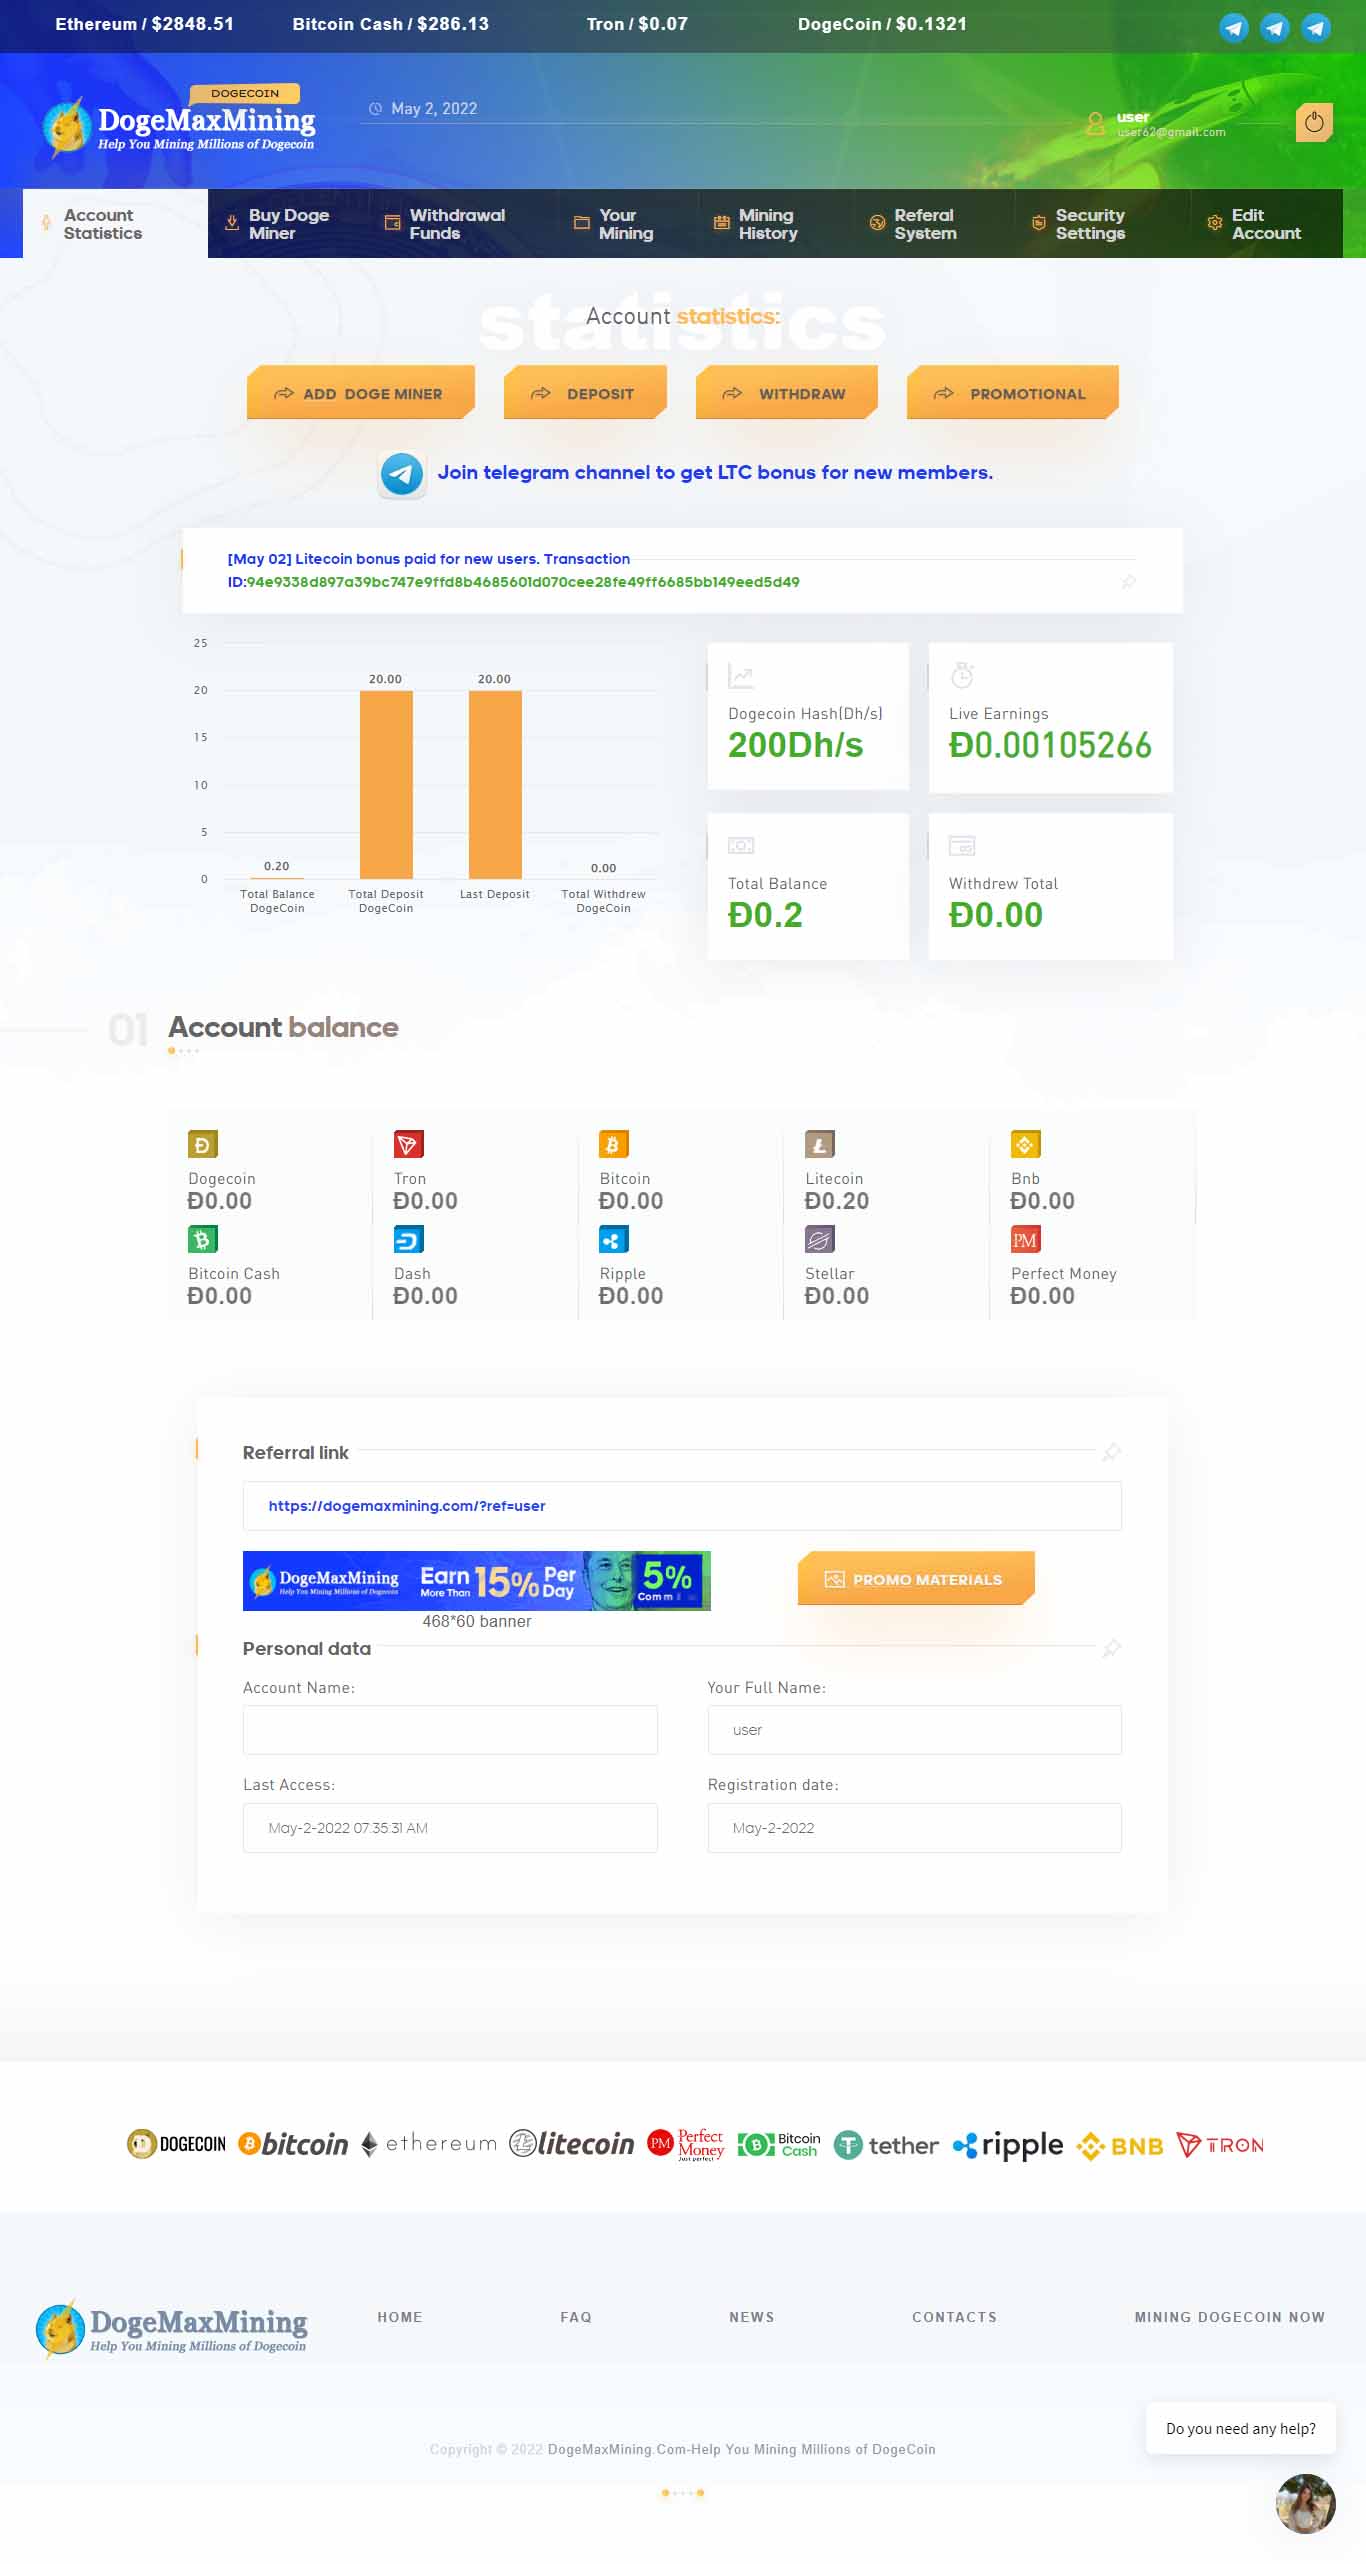The height and width of the screenshot is (2564, 1366).
Task: Click the DEPOSIT button
Action: (585, 393)
